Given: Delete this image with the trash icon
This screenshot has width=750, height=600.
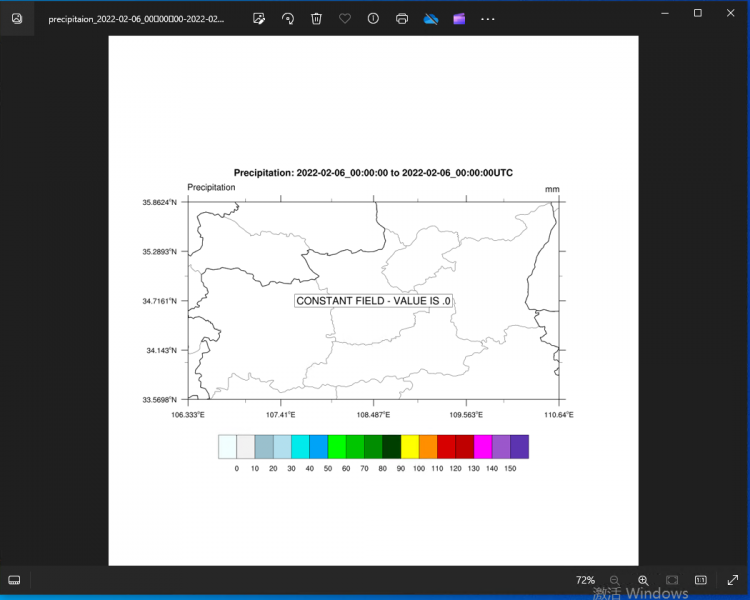Looking at the screenshot, I should pos(316,18).
